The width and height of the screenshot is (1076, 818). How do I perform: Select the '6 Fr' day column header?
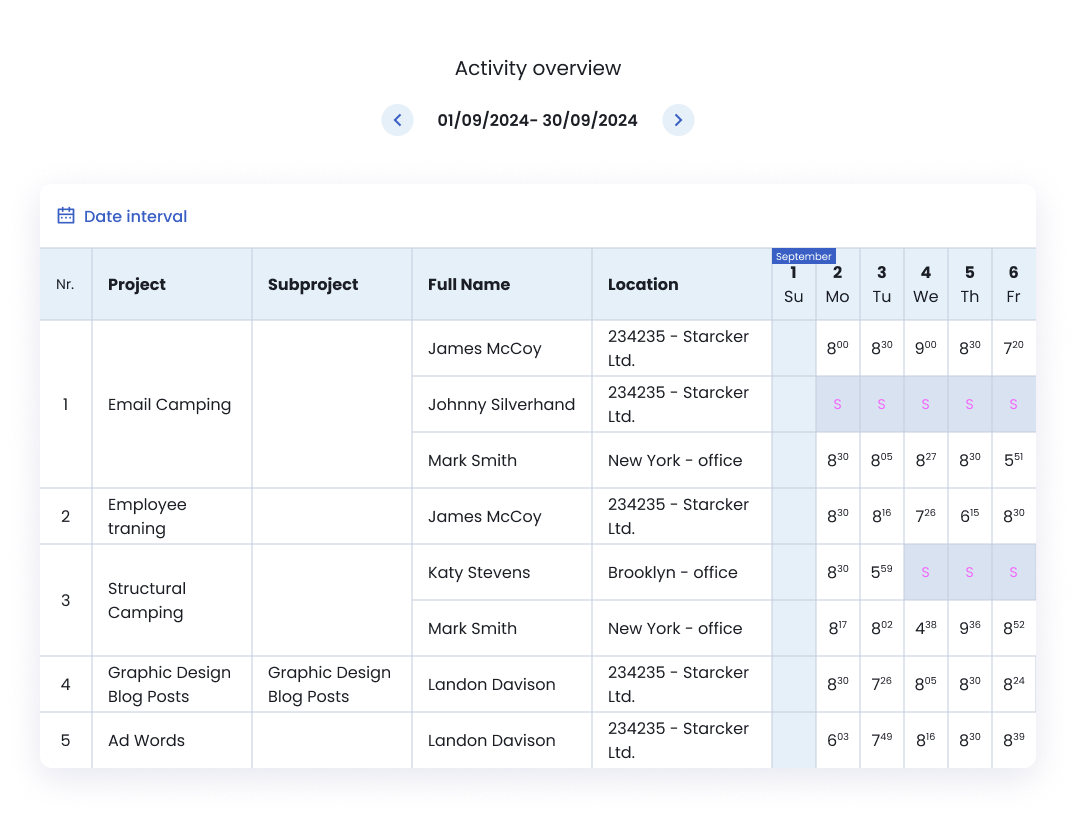[x=1013, y=284]
